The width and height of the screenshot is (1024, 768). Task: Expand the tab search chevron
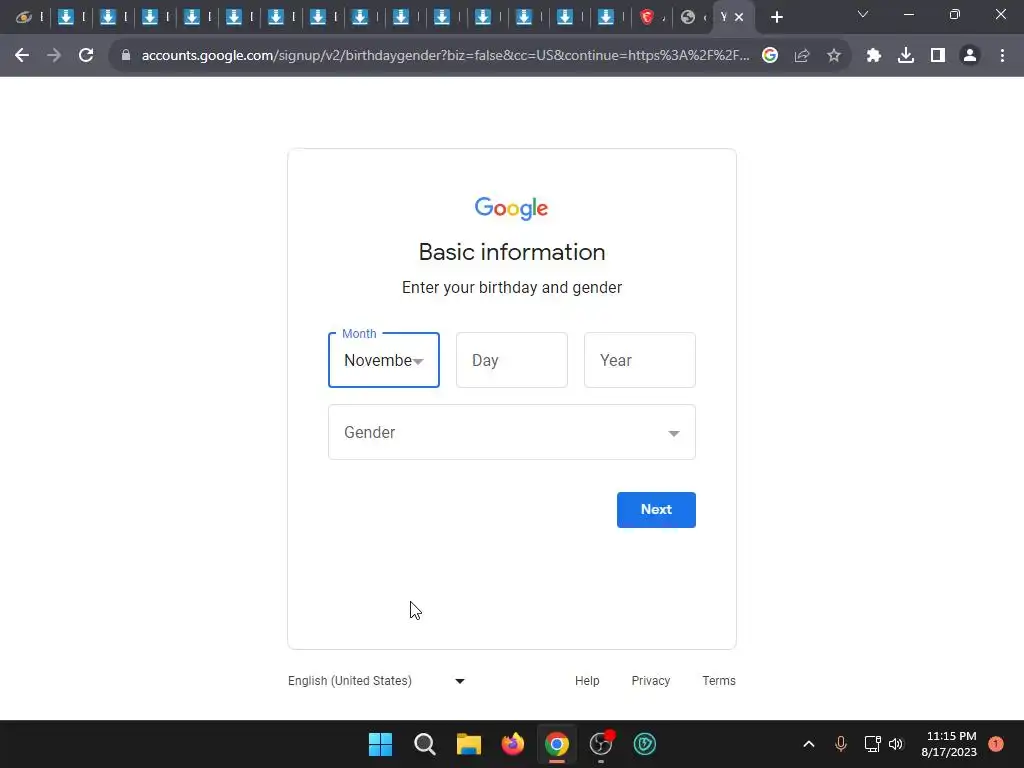tap(863, 14)
